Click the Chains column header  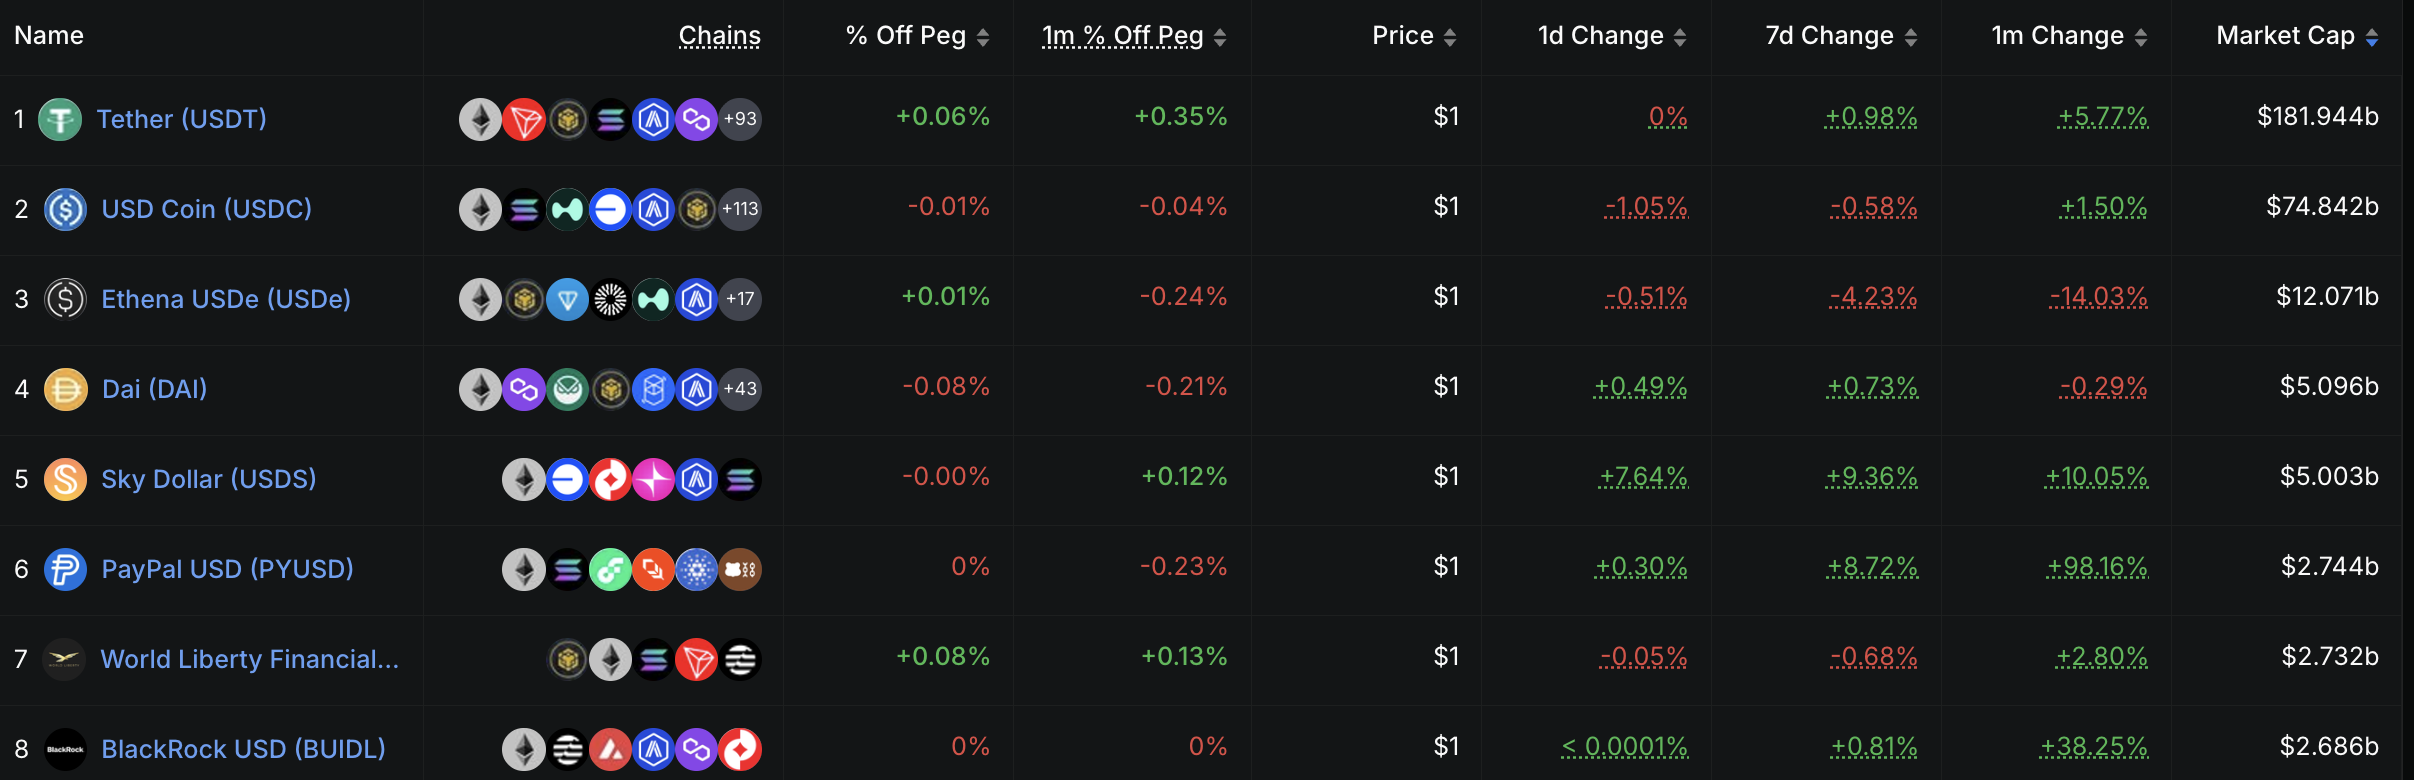[719, 36]
